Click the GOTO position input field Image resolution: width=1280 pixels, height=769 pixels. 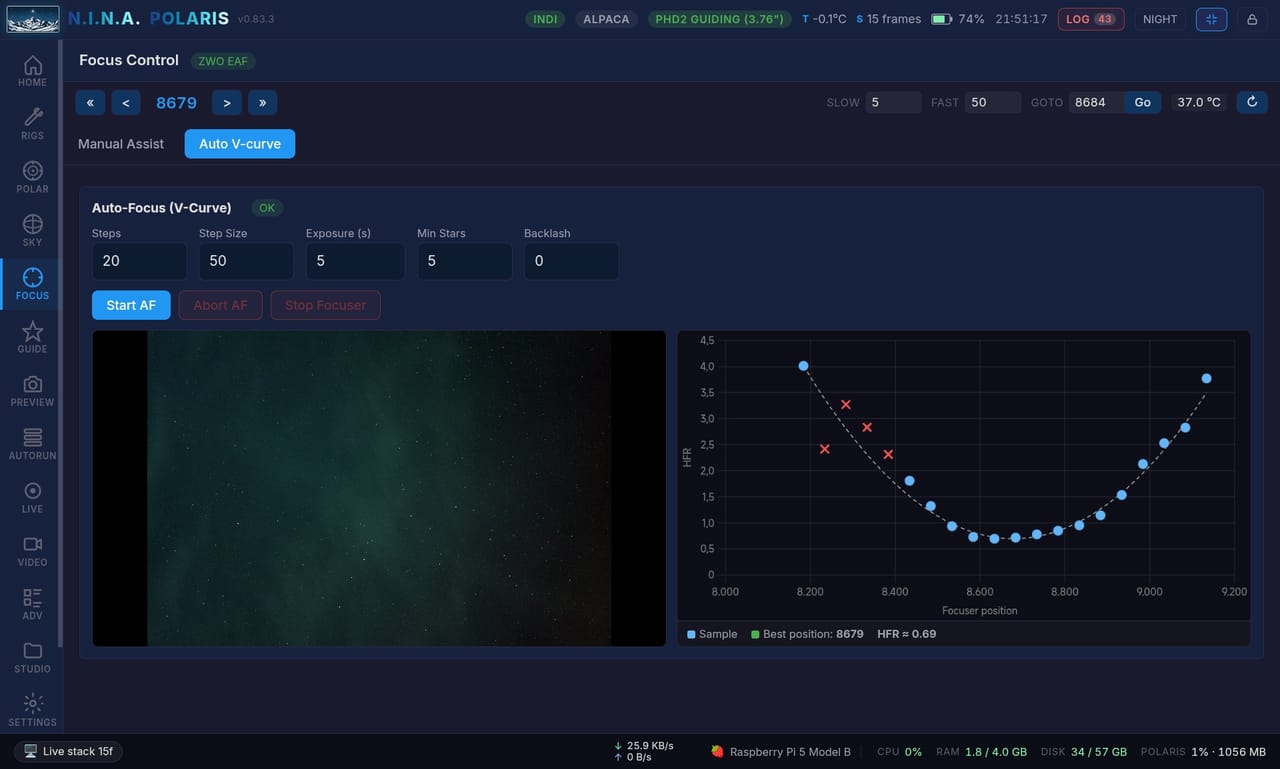pyautogui.click(x=1097, y=102)
